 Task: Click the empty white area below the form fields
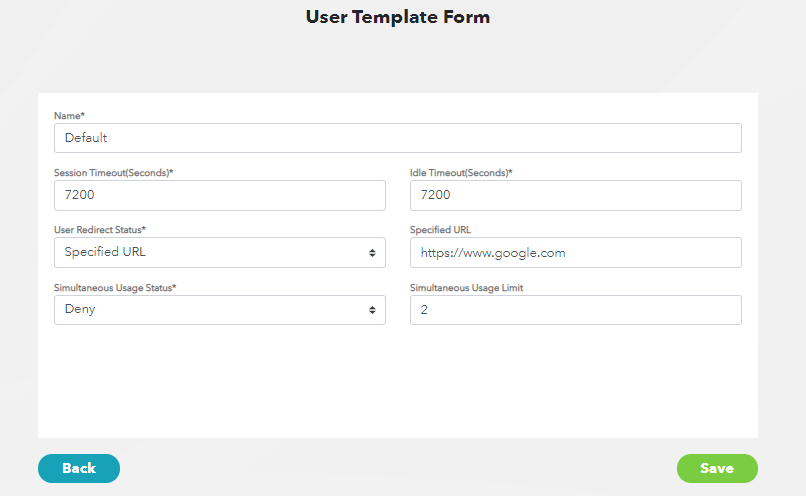(397, 385)
